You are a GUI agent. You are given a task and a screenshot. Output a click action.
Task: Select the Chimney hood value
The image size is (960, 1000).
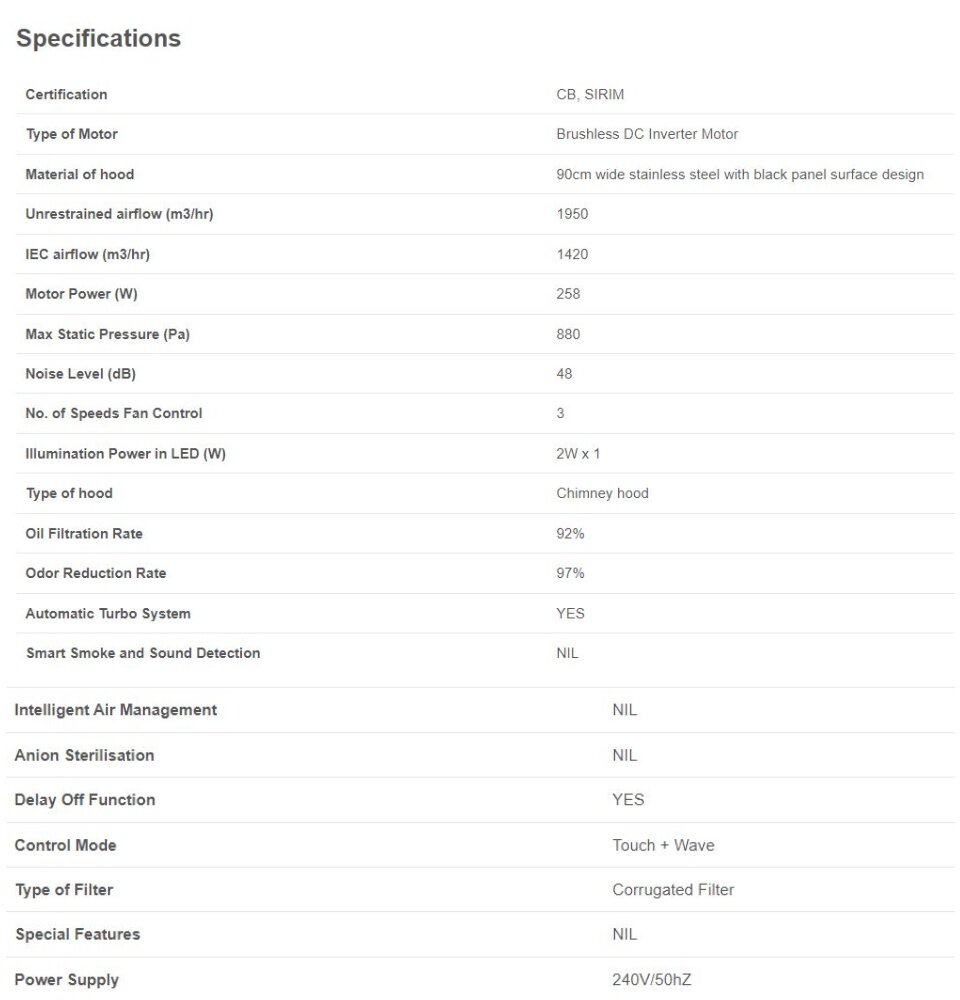pos(602,493)
